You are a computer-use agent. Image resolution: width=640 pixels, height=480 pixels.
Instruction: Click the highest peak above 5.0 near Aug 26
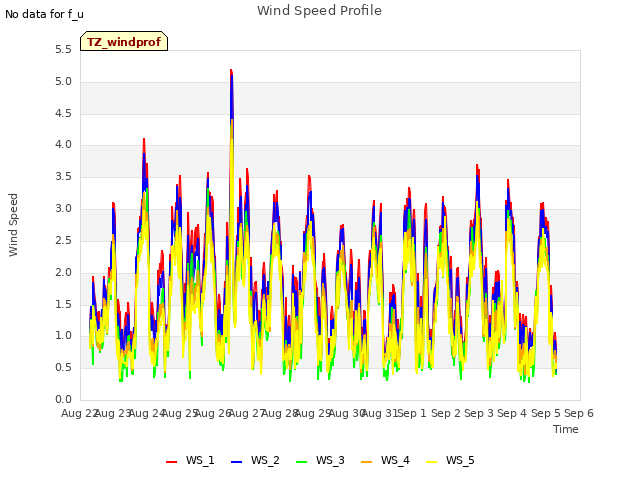pos(231,71)
